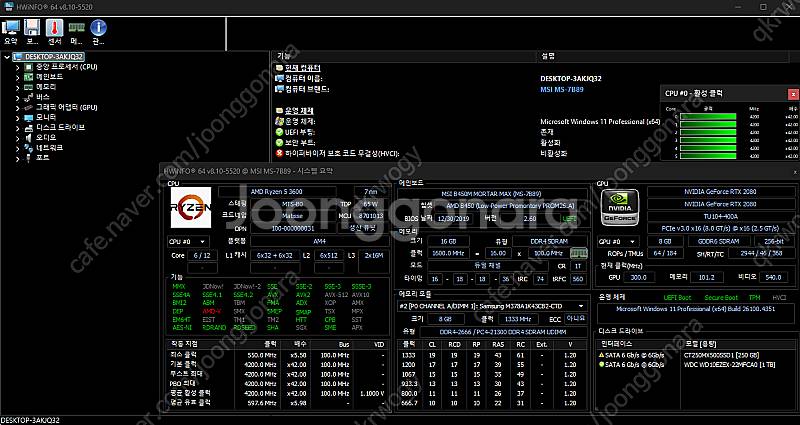Select DESKTOP-3AKJQ32 in the tree
800x425 pixels.
click(x=54, y=57)
